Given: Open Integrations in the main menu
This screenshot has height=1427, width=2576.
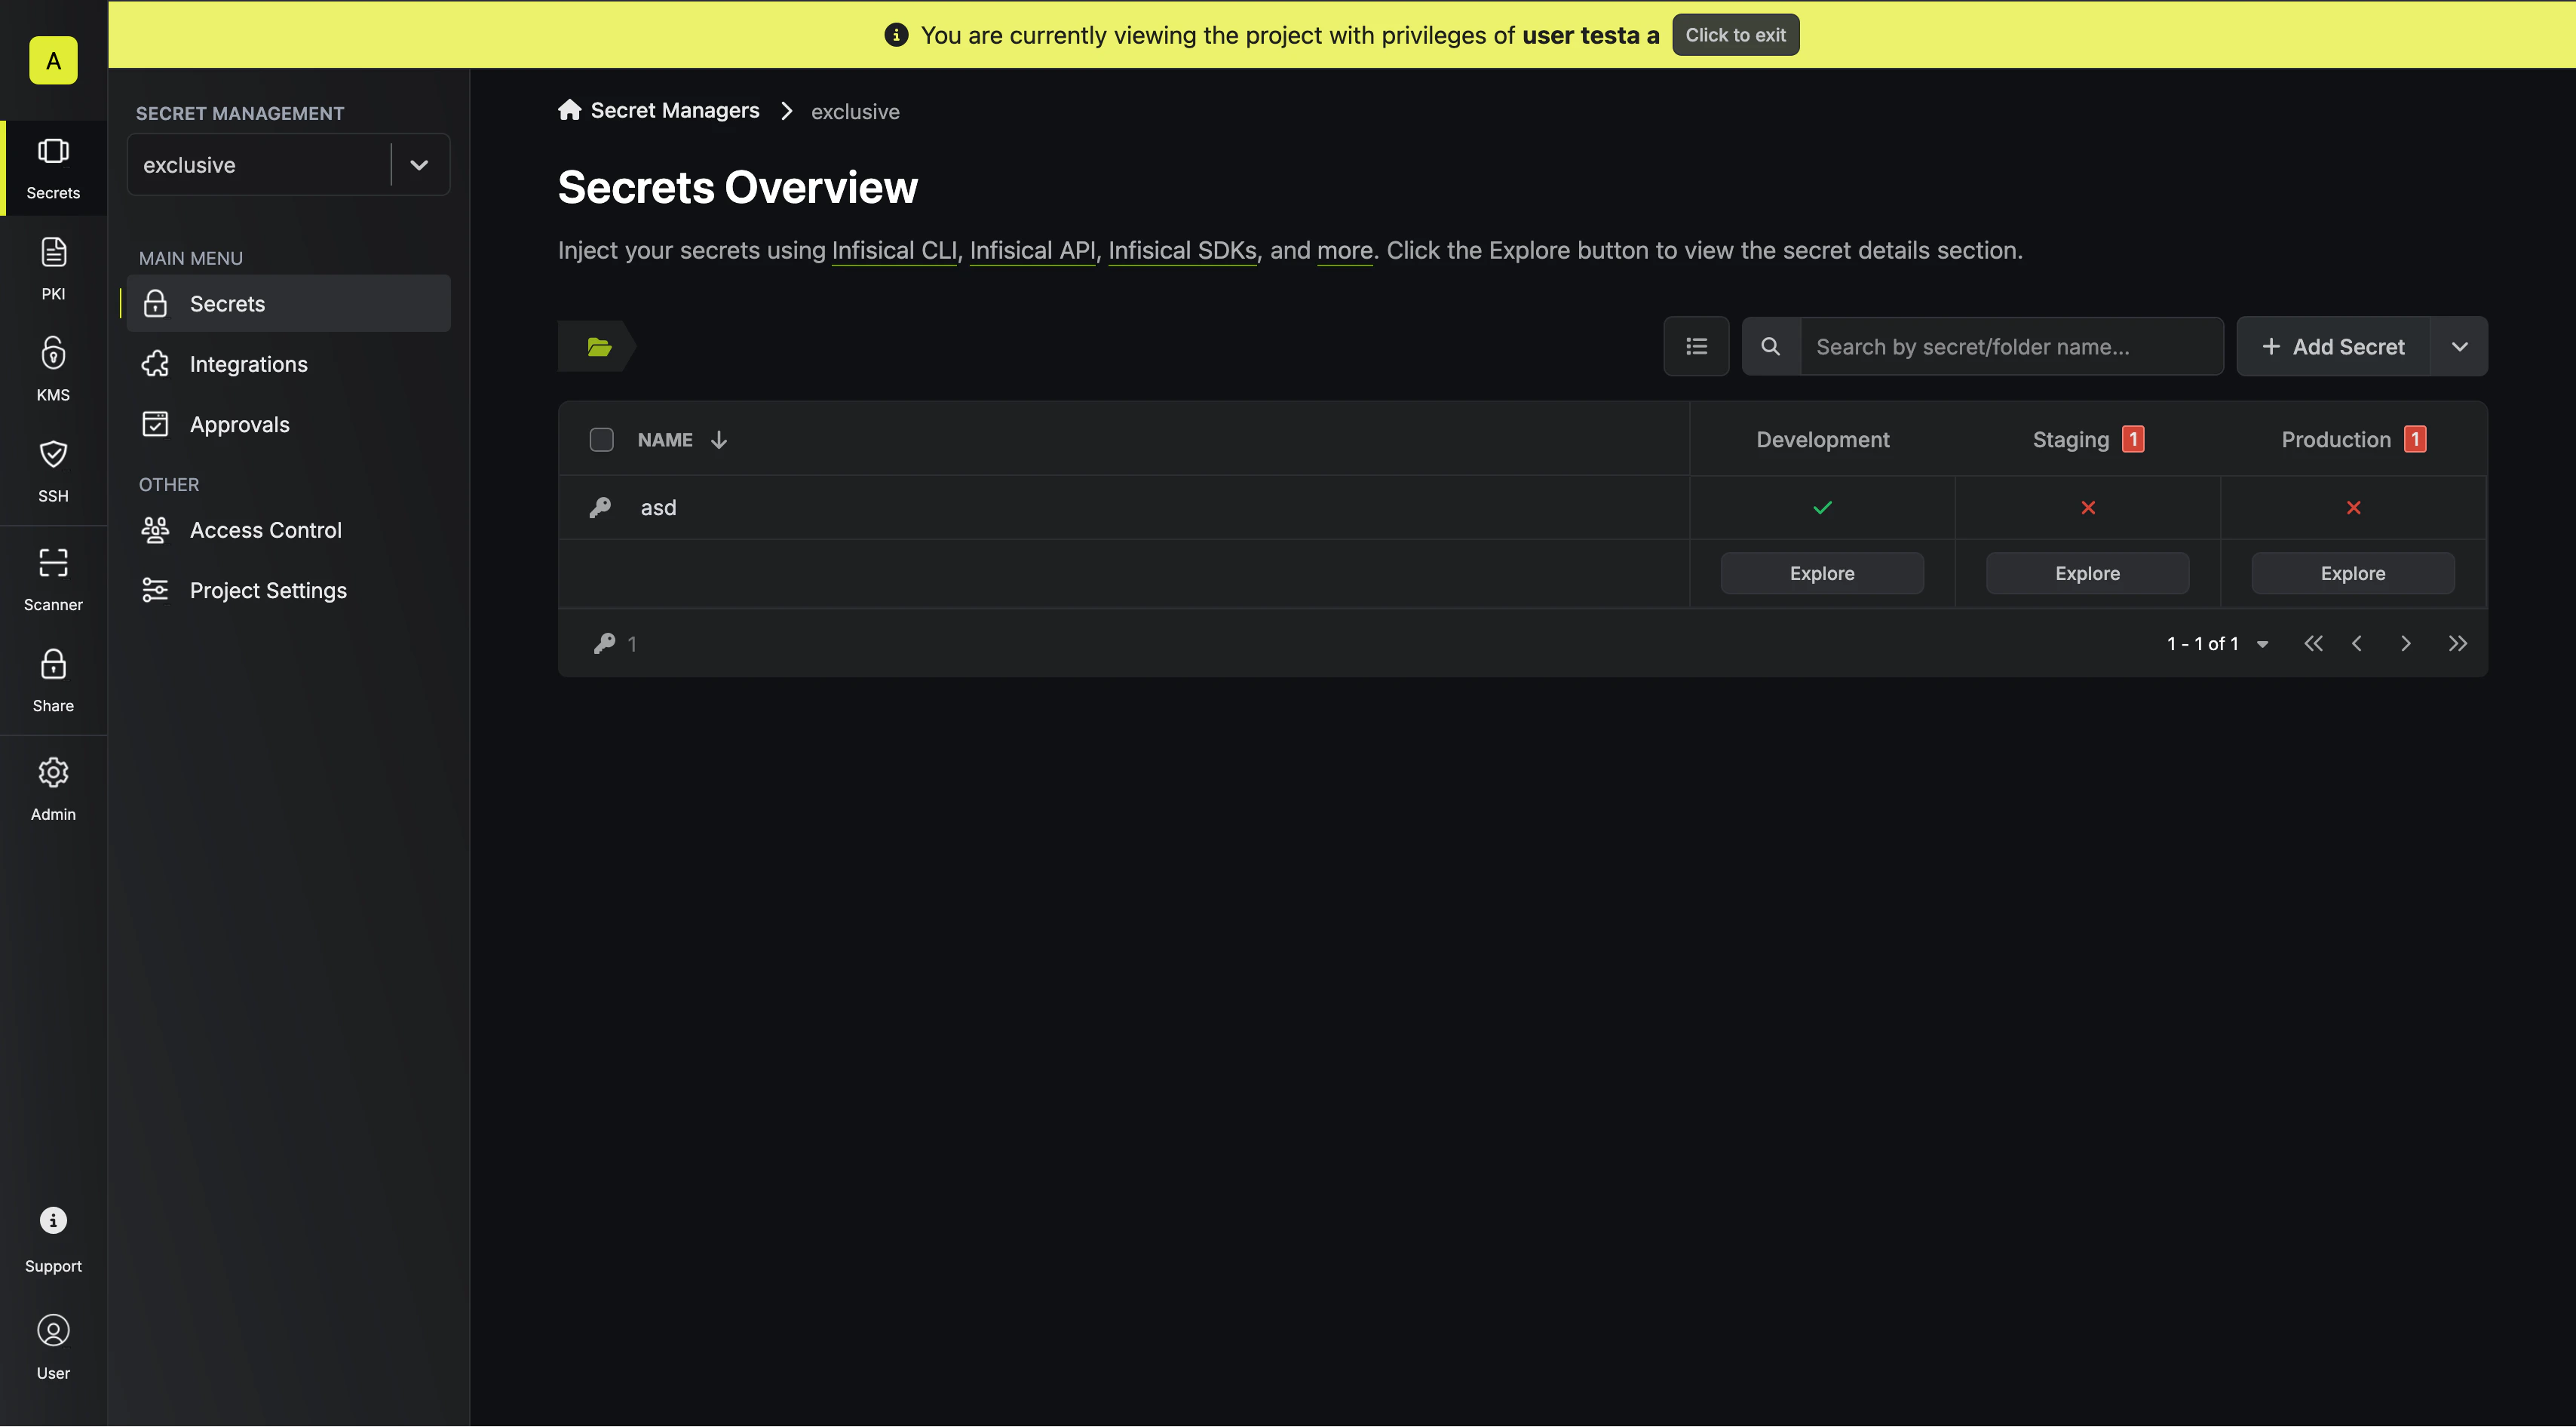Looking at the screenshot, I should click(288, 364).
